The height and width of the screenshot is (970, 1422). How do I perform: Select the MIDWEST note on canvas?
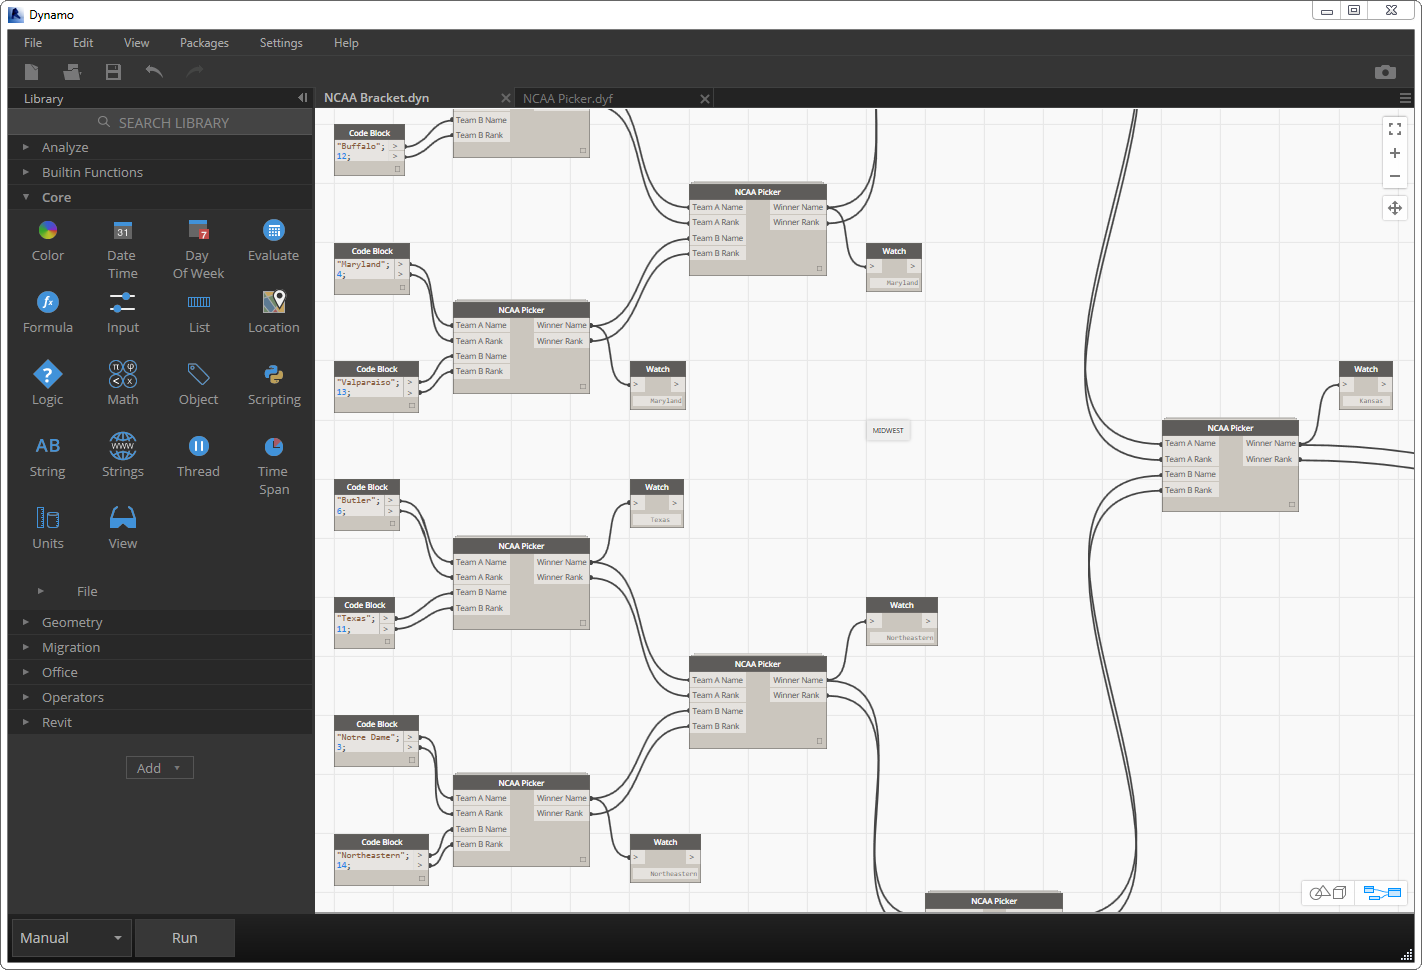[x=888, y=431]
